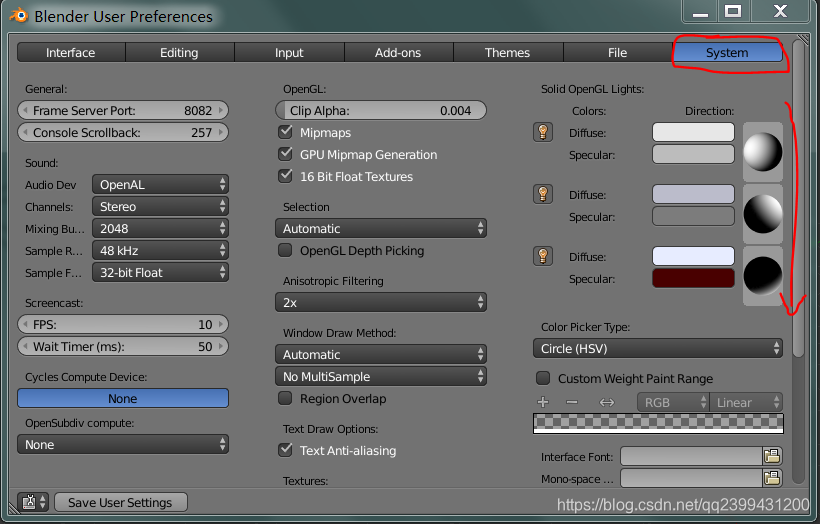Enable OpenGL Depth Picking
The height and width of the screenshot is (524, 820).
[x=285, y=250]
